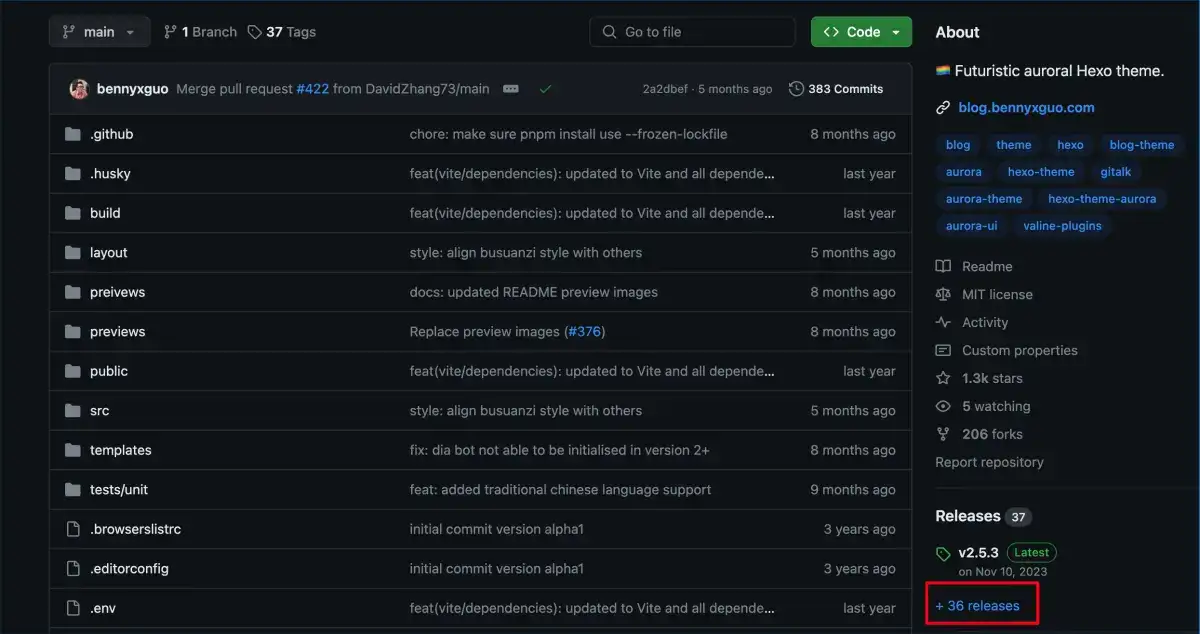Star the repository using the star icon
The image size is (1200, 634).
[x=941, y=378]
